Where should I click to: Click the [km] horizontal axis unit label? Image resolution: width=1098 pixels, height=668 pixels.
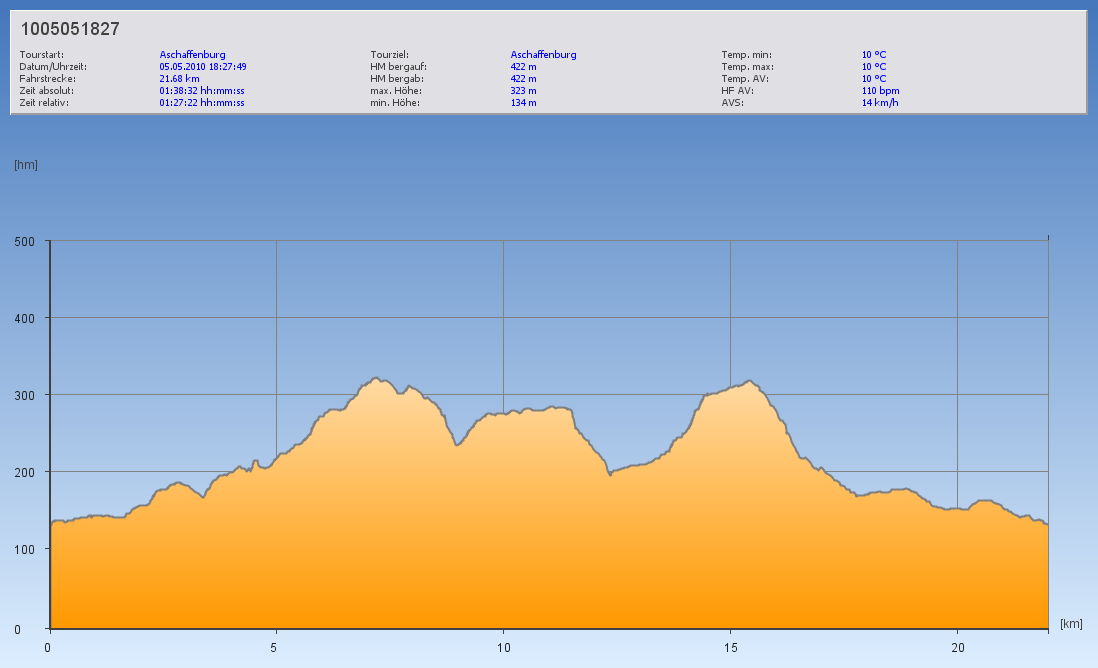(1071, 624)
